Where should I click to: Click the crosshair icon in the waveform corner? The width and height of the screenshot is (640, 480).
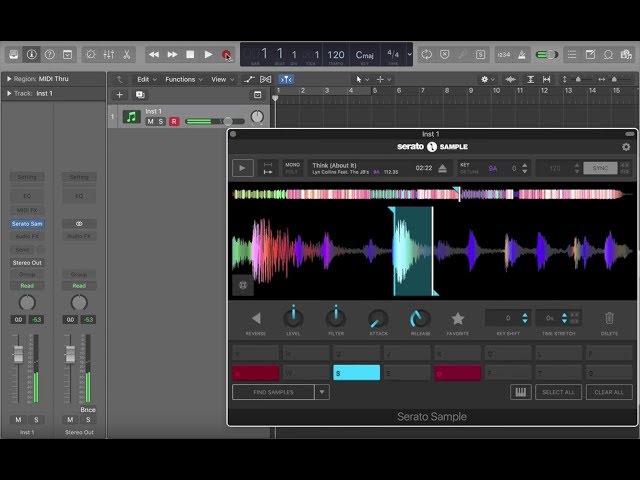point(243,285)
